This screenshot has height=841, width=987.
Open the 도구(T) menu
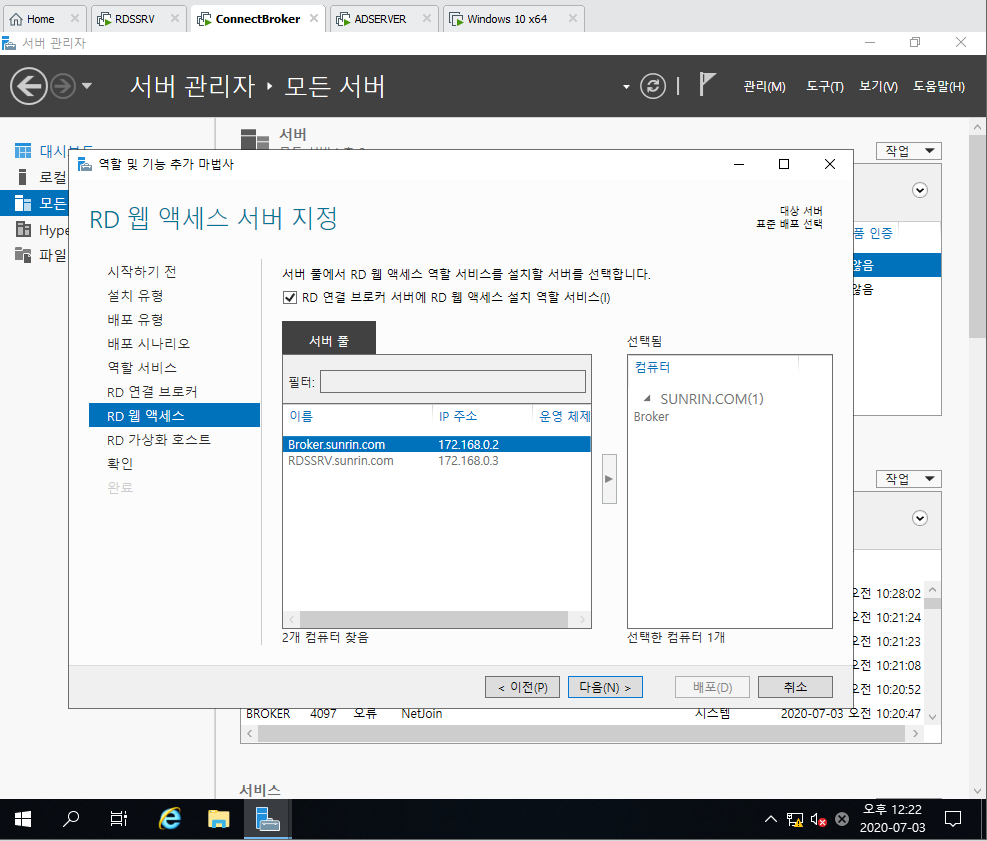tap(825, 86)
